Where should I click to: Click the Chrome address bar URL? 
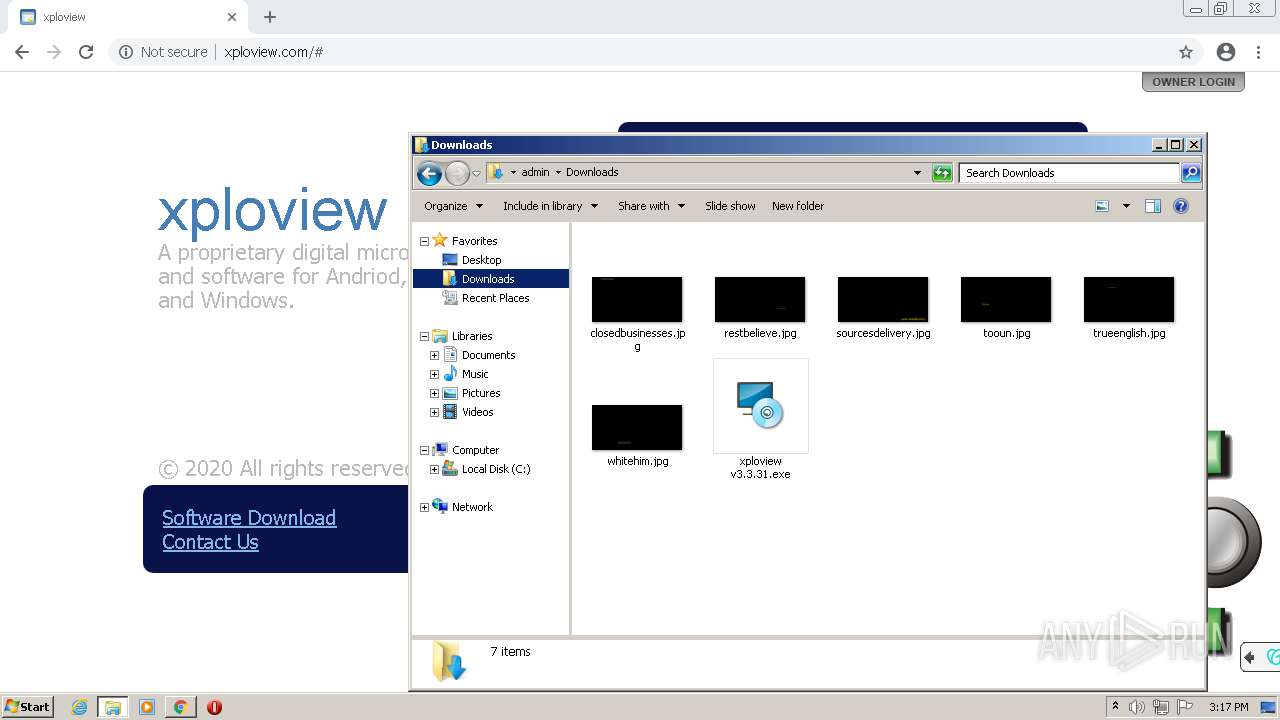[x=273, y=52]
